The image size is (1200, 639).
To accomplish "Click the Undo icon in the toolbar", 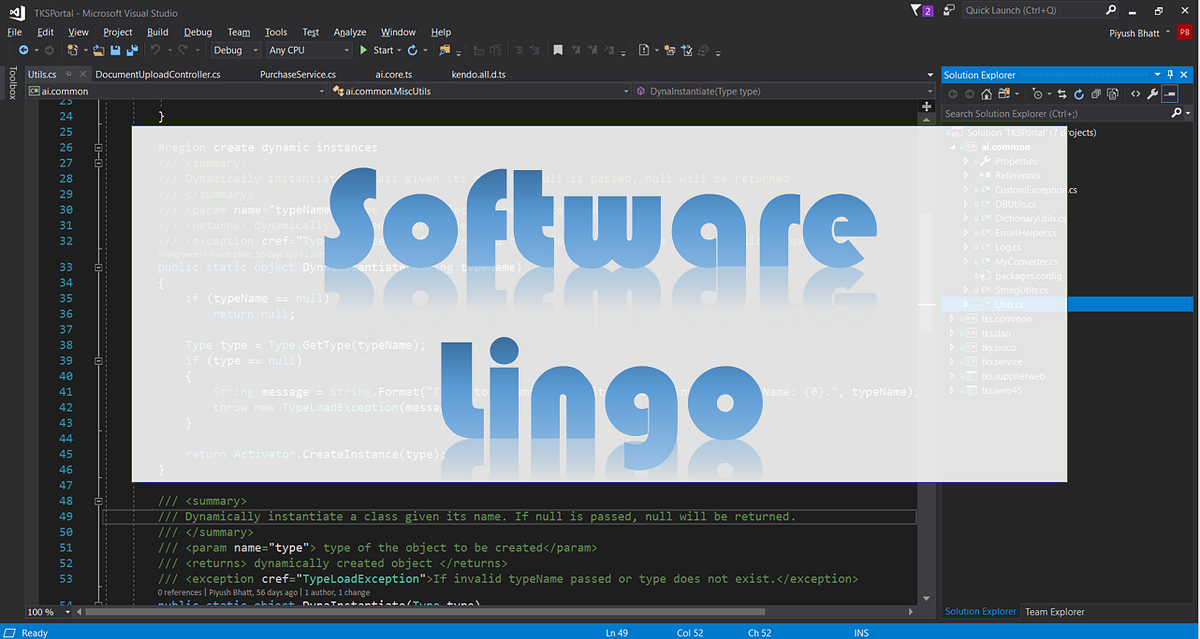I will (156, 50).
